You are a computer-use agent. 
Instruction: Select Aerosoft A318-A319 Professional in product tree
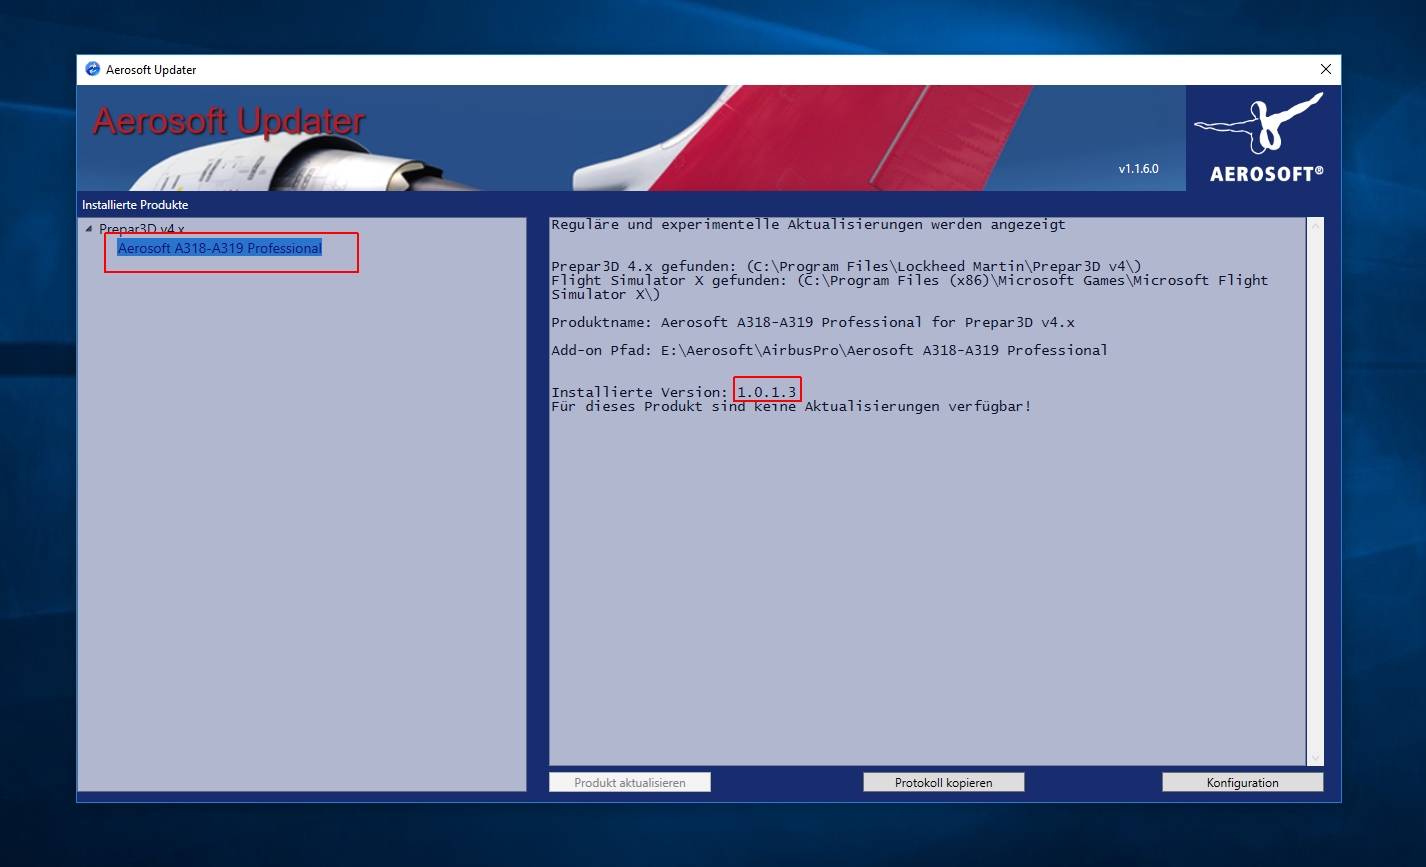pos(220,248)
